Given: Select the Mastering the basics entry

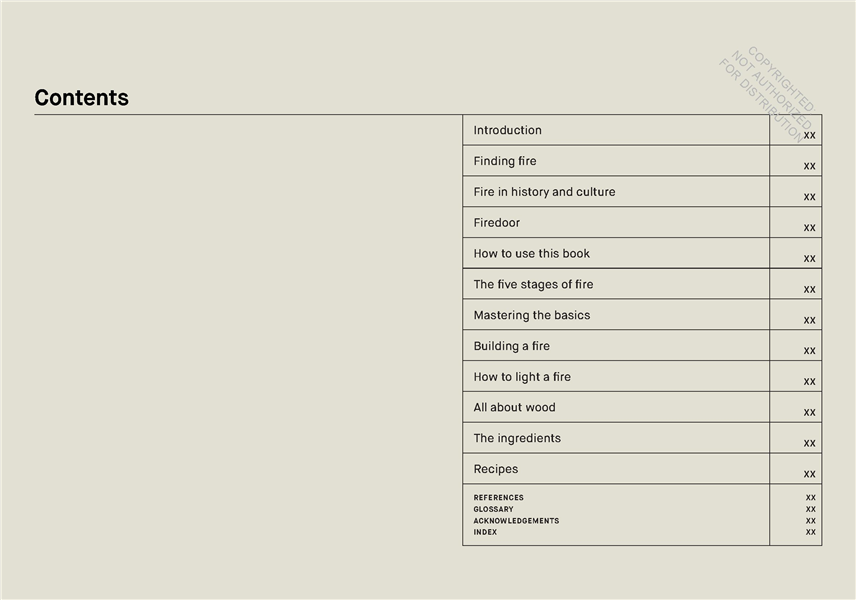Looking at the screenshot, I should click(531, 315).
